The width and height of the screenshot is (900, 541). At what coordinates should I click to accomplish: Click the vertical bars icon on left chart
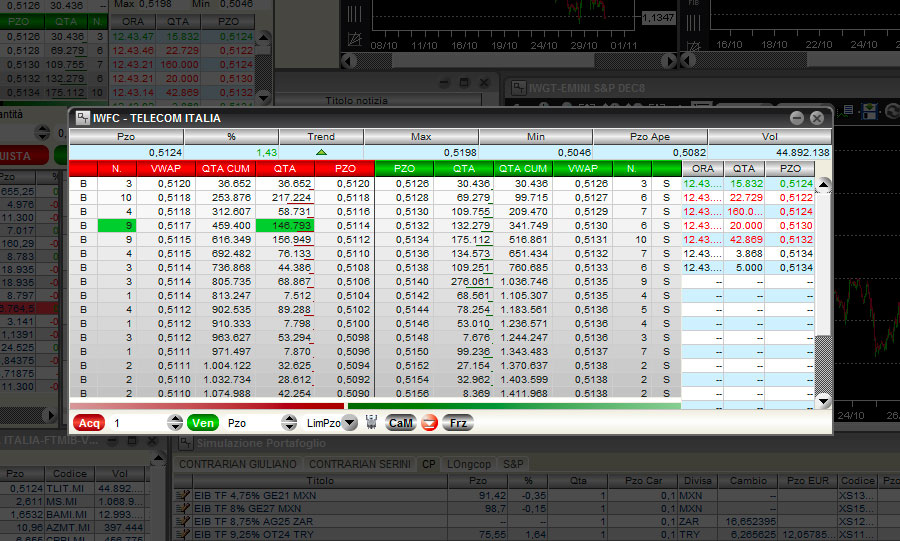(x=355, y=14)
